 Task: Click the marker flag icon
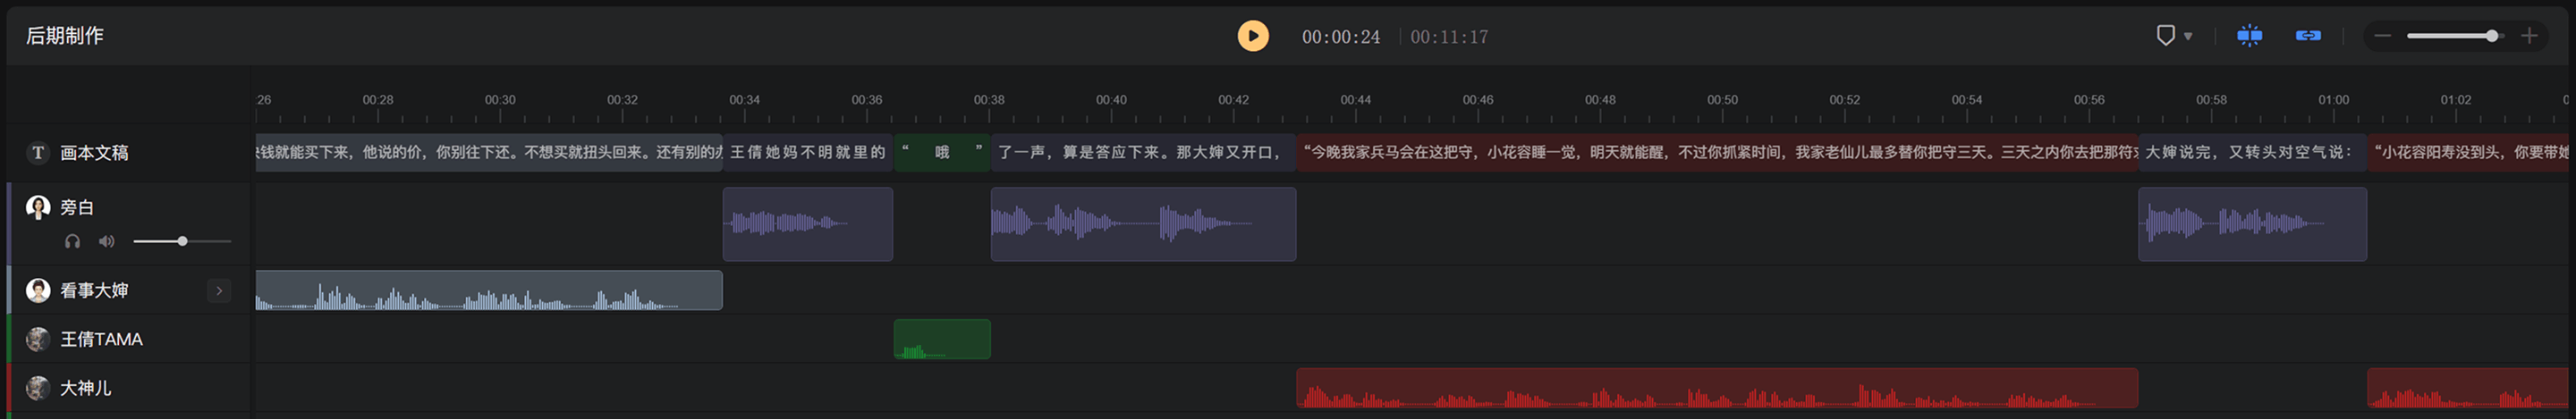click(x=2165, y=36)
